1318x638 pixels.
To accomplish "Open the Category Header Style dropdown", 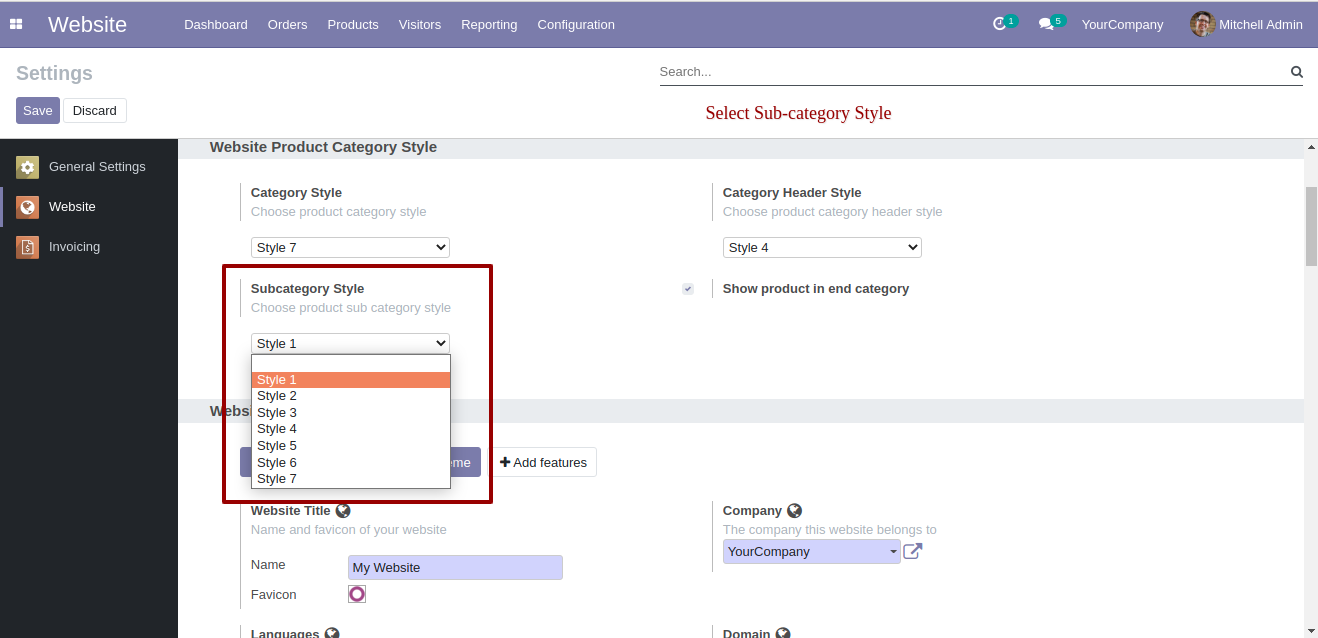I will pyautogui.click(x=822, y=247).
